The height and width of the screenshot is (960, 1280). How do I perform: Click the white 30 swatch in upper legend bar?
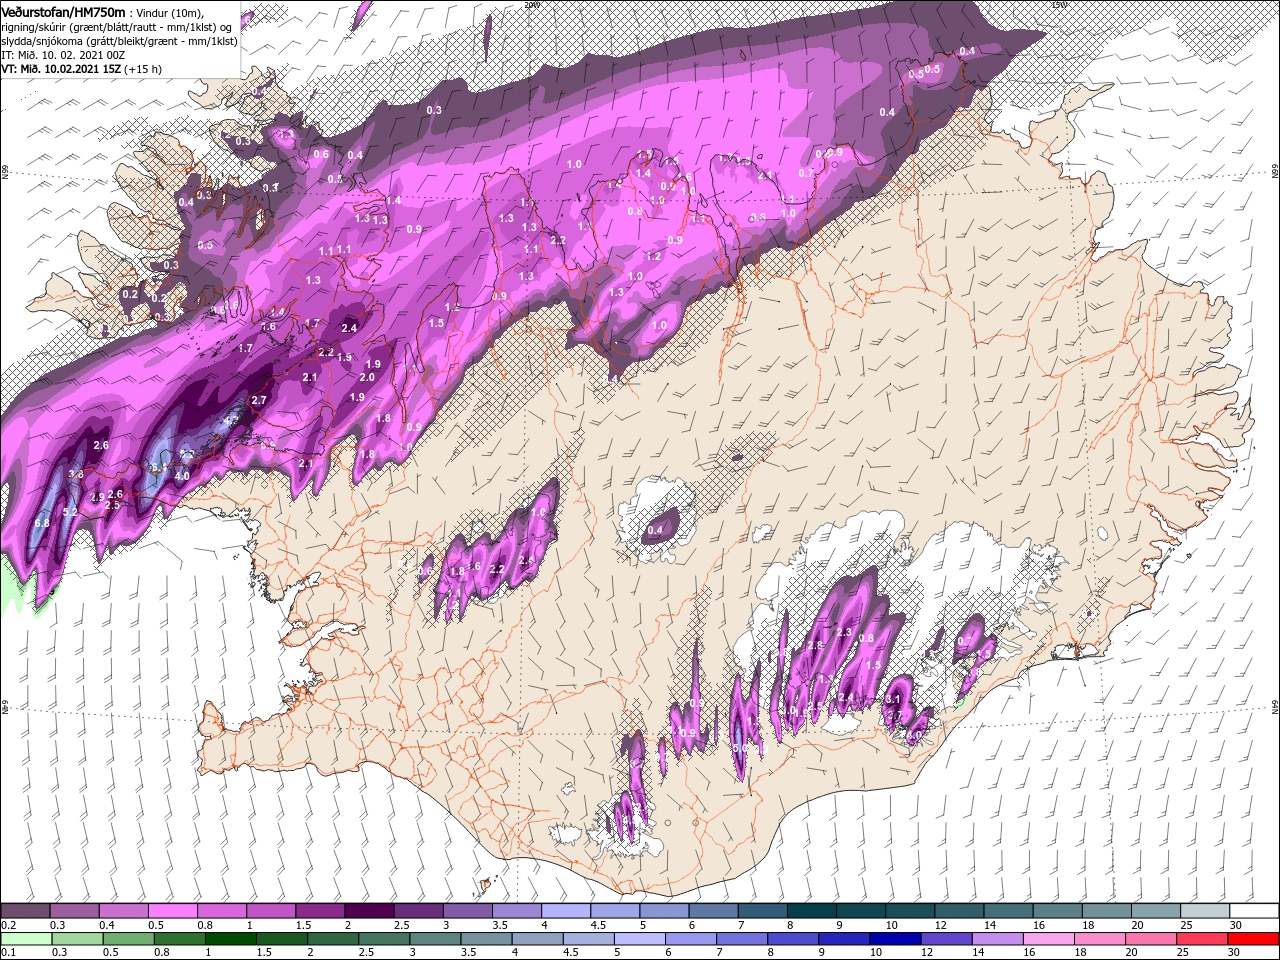(x=1253, y=911)
